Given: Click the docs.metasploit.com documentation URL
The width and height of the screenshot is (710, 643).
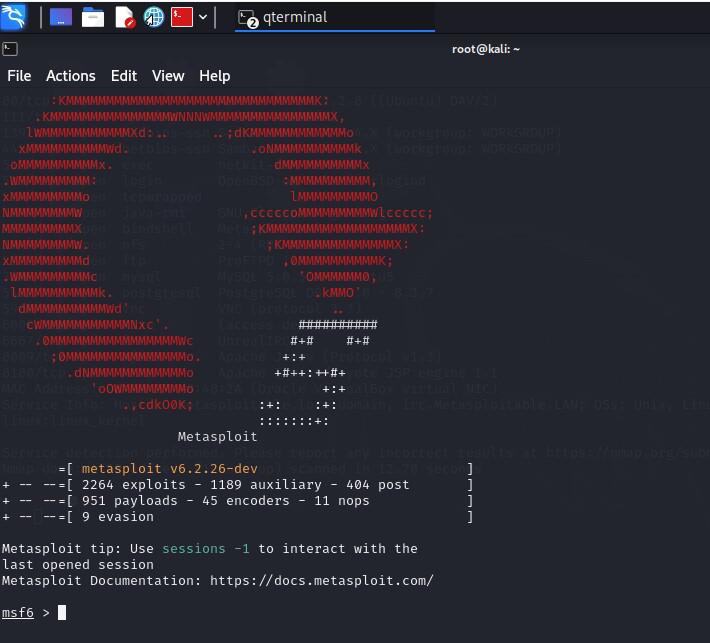Looking at the screenshot, I should [321, 581].
